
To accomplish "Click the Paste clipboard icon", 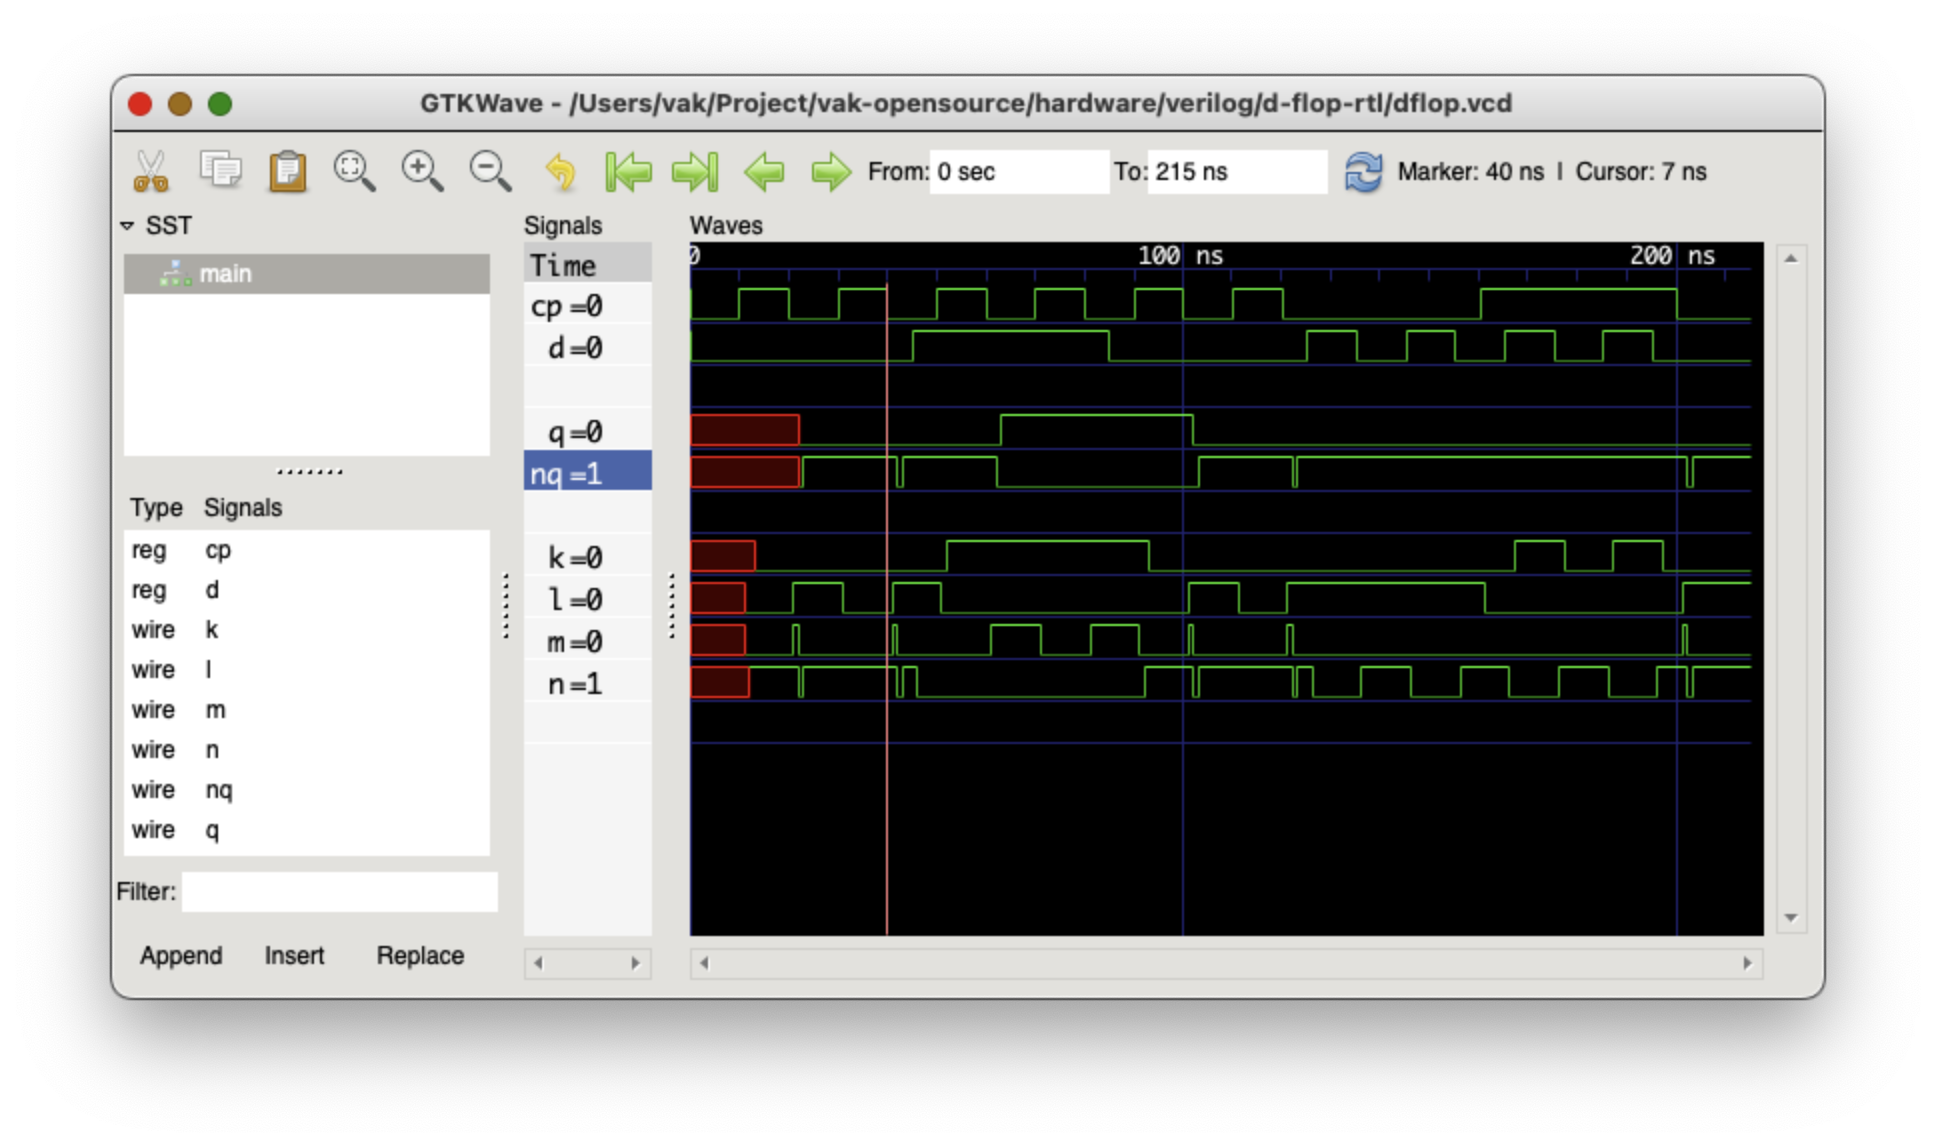I will pyautogui.click(x=287, y=171).
